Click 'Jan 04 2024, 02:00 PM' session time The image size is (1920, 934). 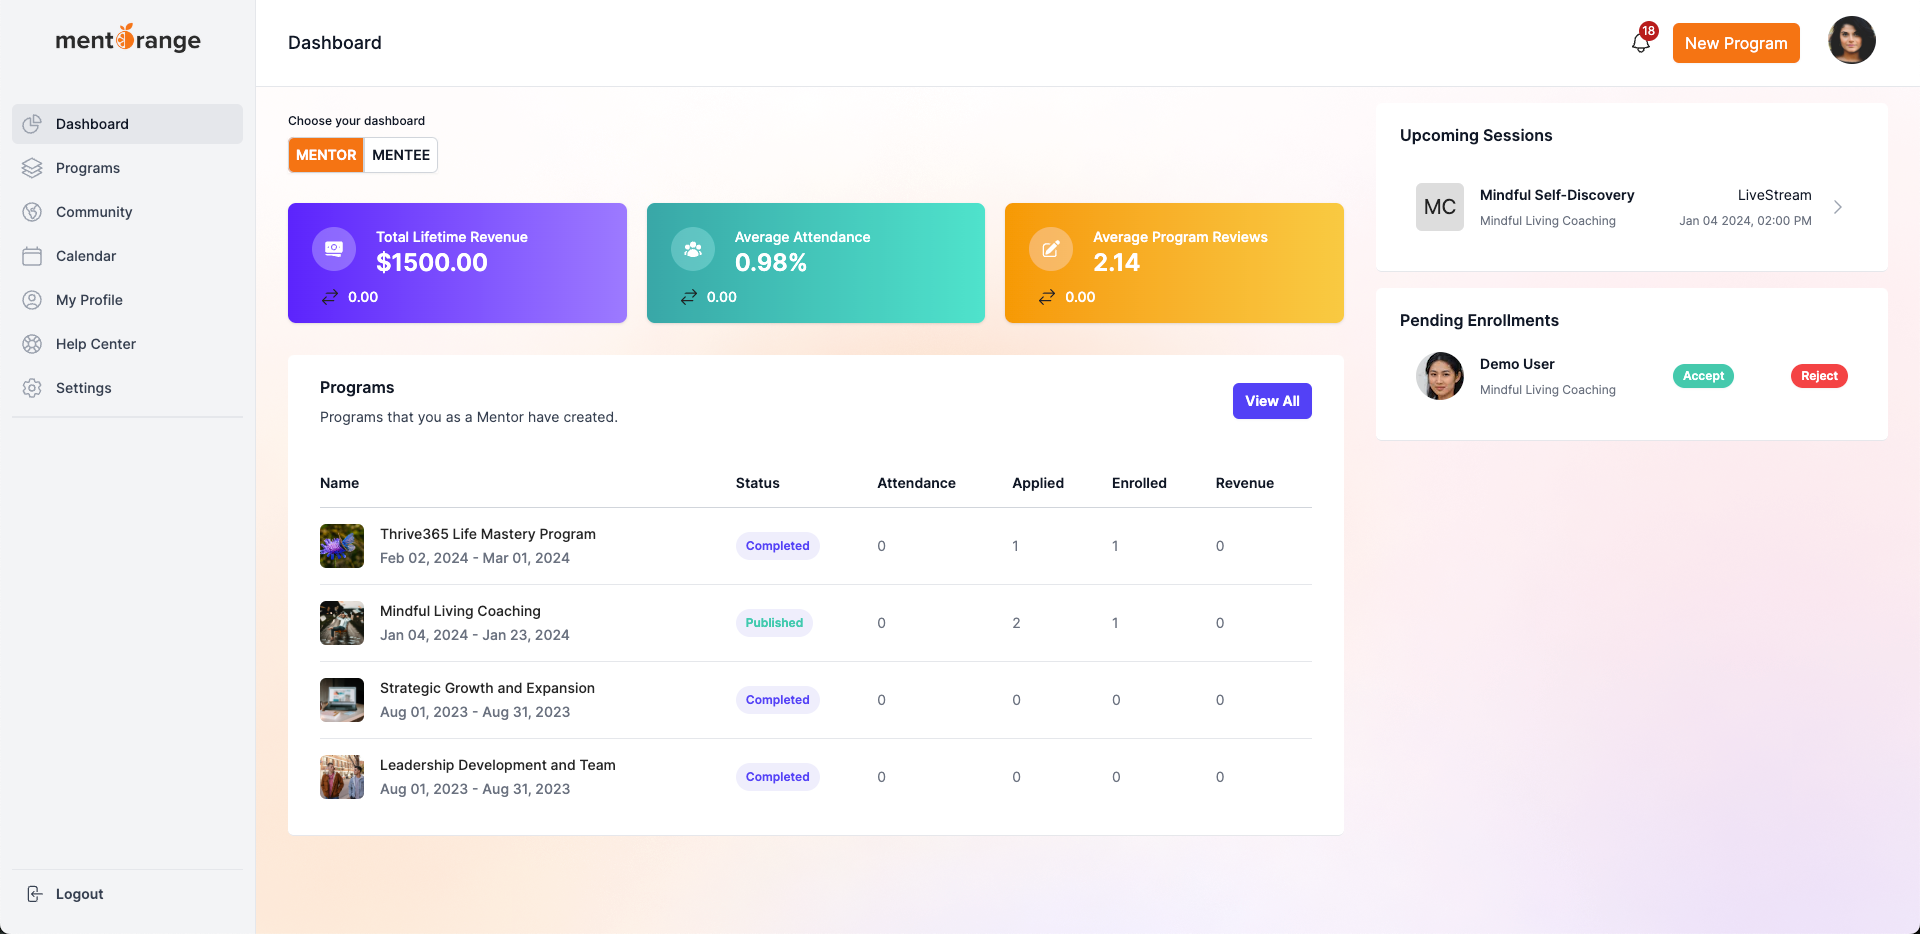(1745, 221)
